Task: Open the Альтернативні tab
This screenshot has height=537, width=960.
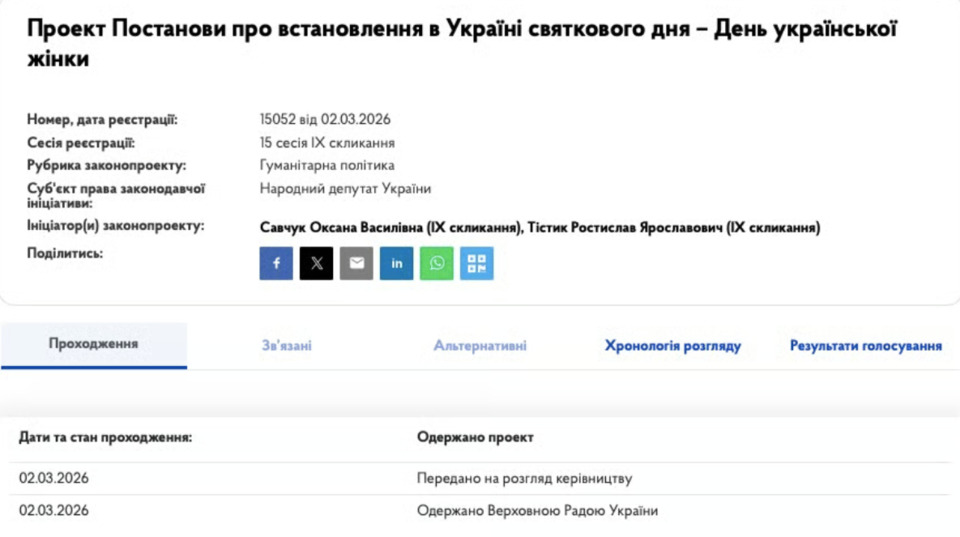Action: [480, 346]
